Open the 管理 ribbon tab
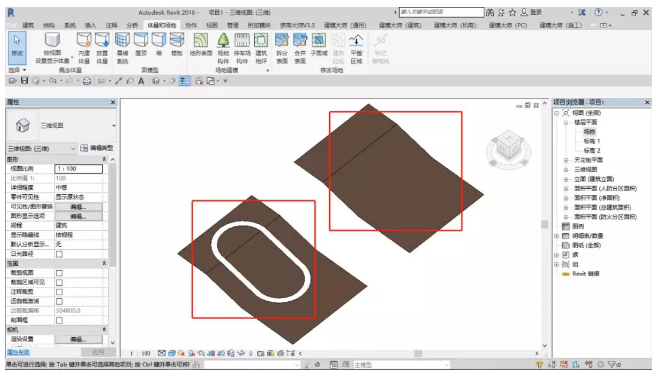Screen dimensions: 660x375 pos(233,25)
